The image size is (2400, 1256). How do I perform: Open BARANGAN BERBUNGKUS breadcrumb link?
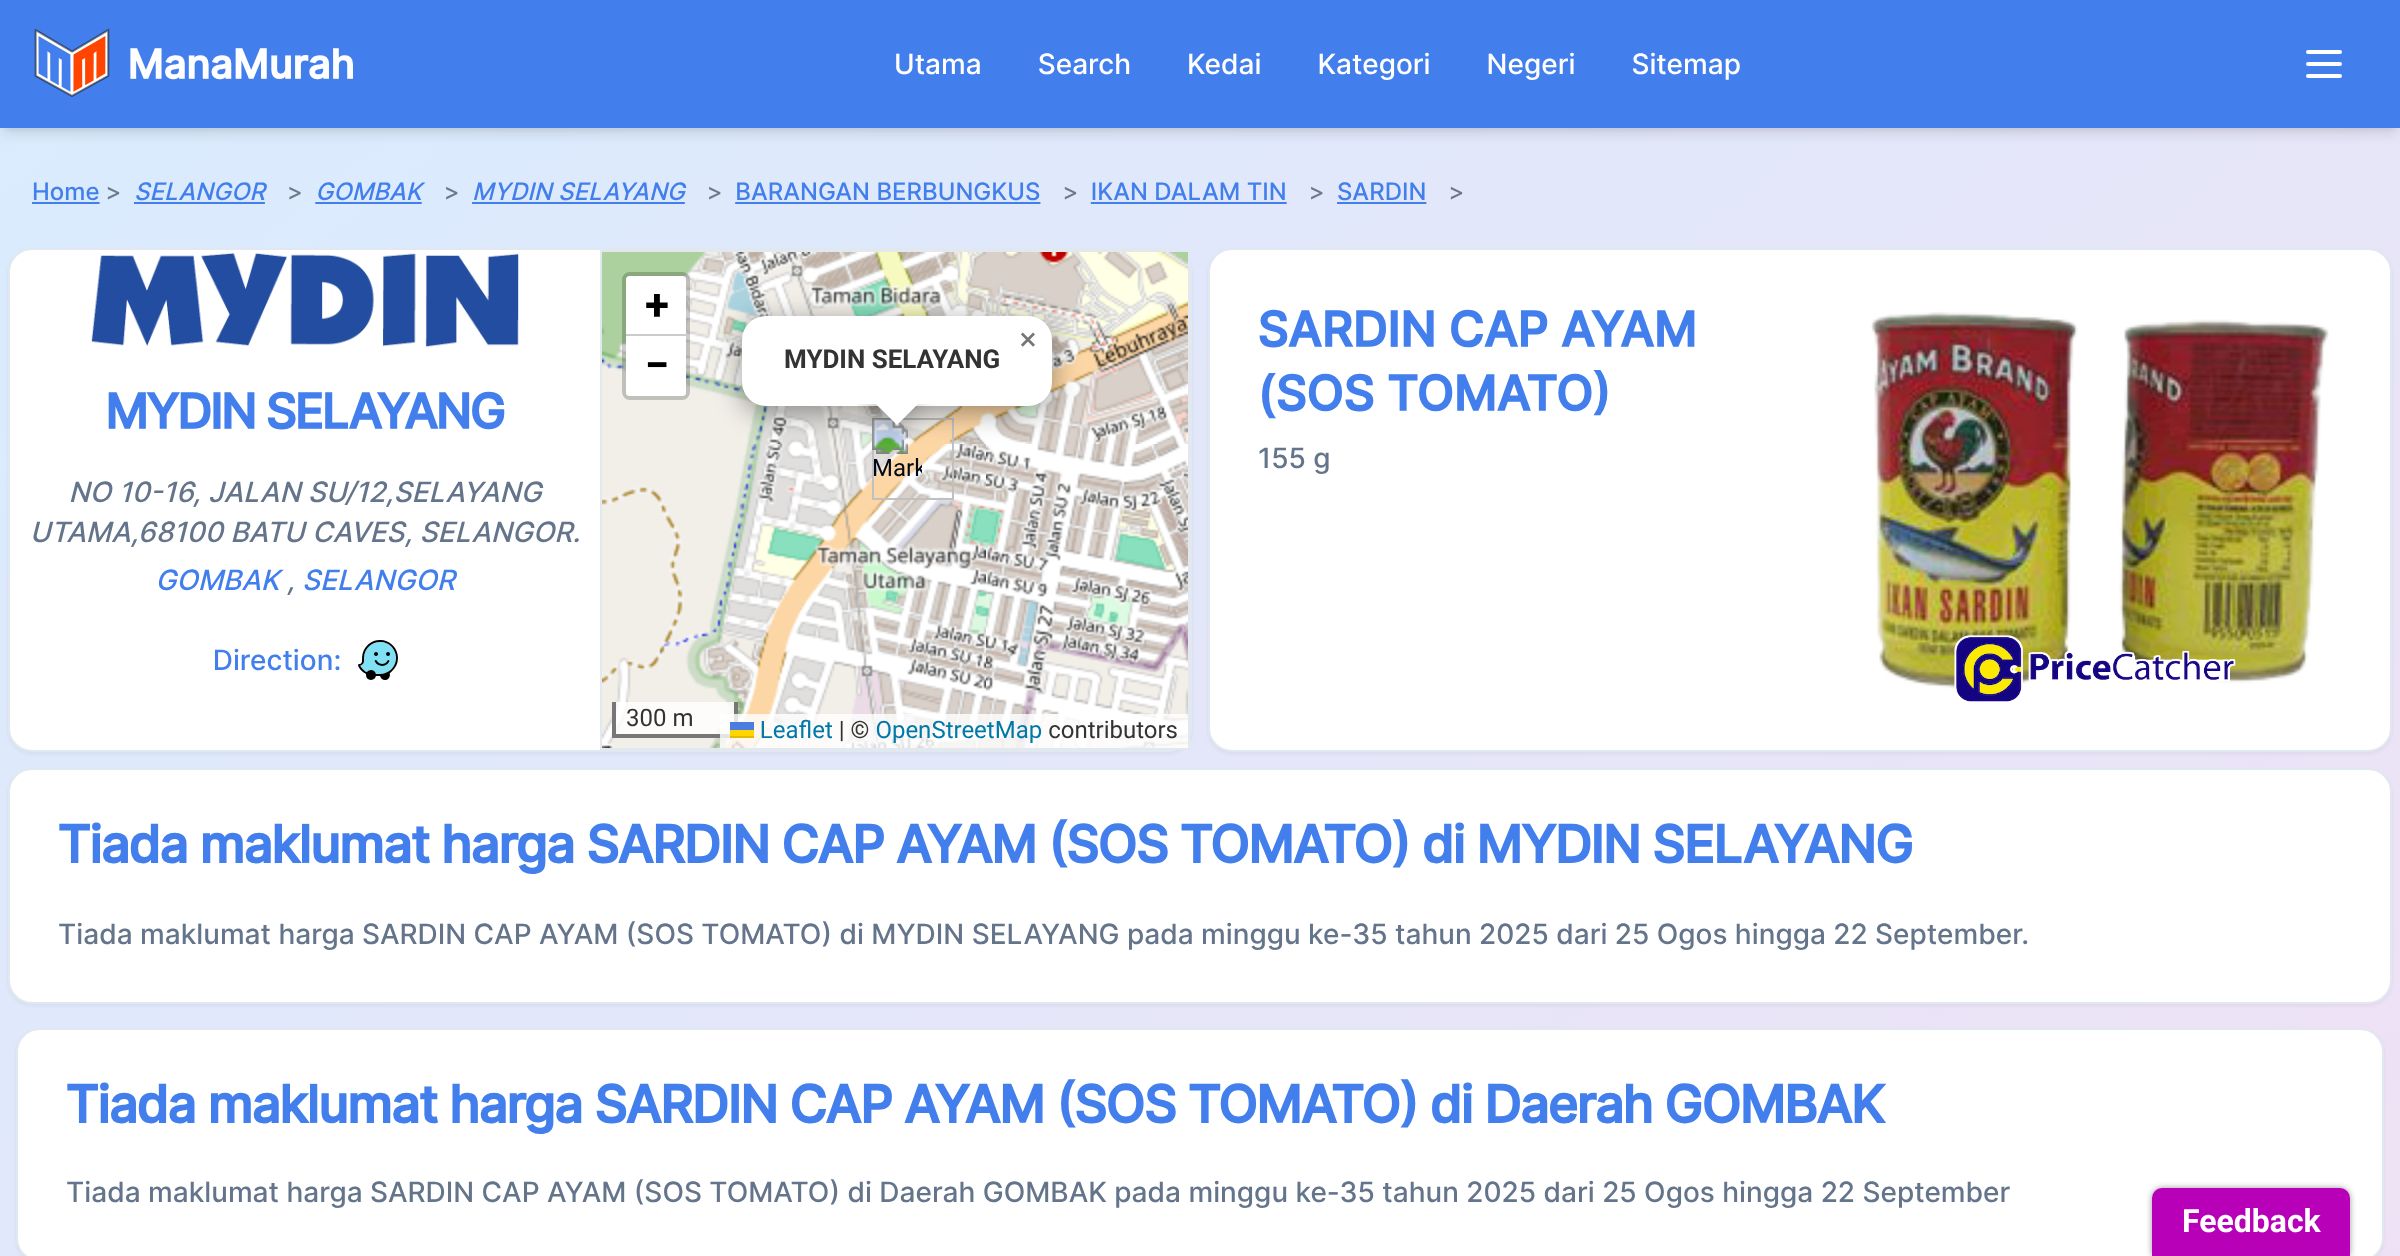887,191
